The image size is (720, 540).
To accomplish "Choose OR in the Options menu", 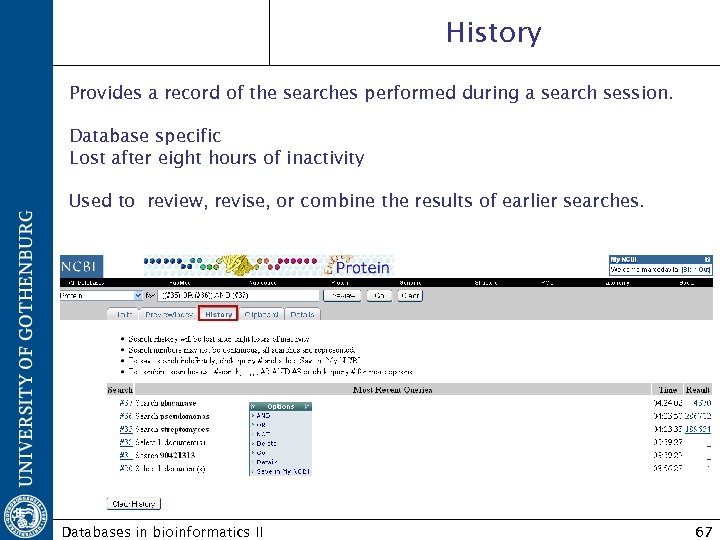I will tap(261, 425).
